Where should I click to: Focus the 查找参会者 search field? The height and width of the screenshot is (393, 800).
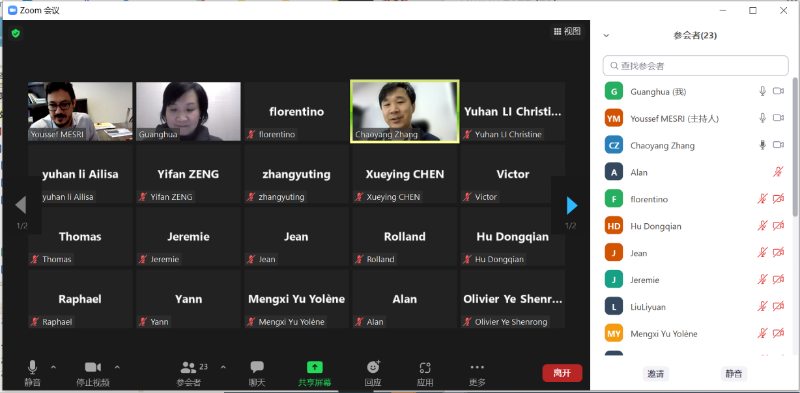point(695,66)
